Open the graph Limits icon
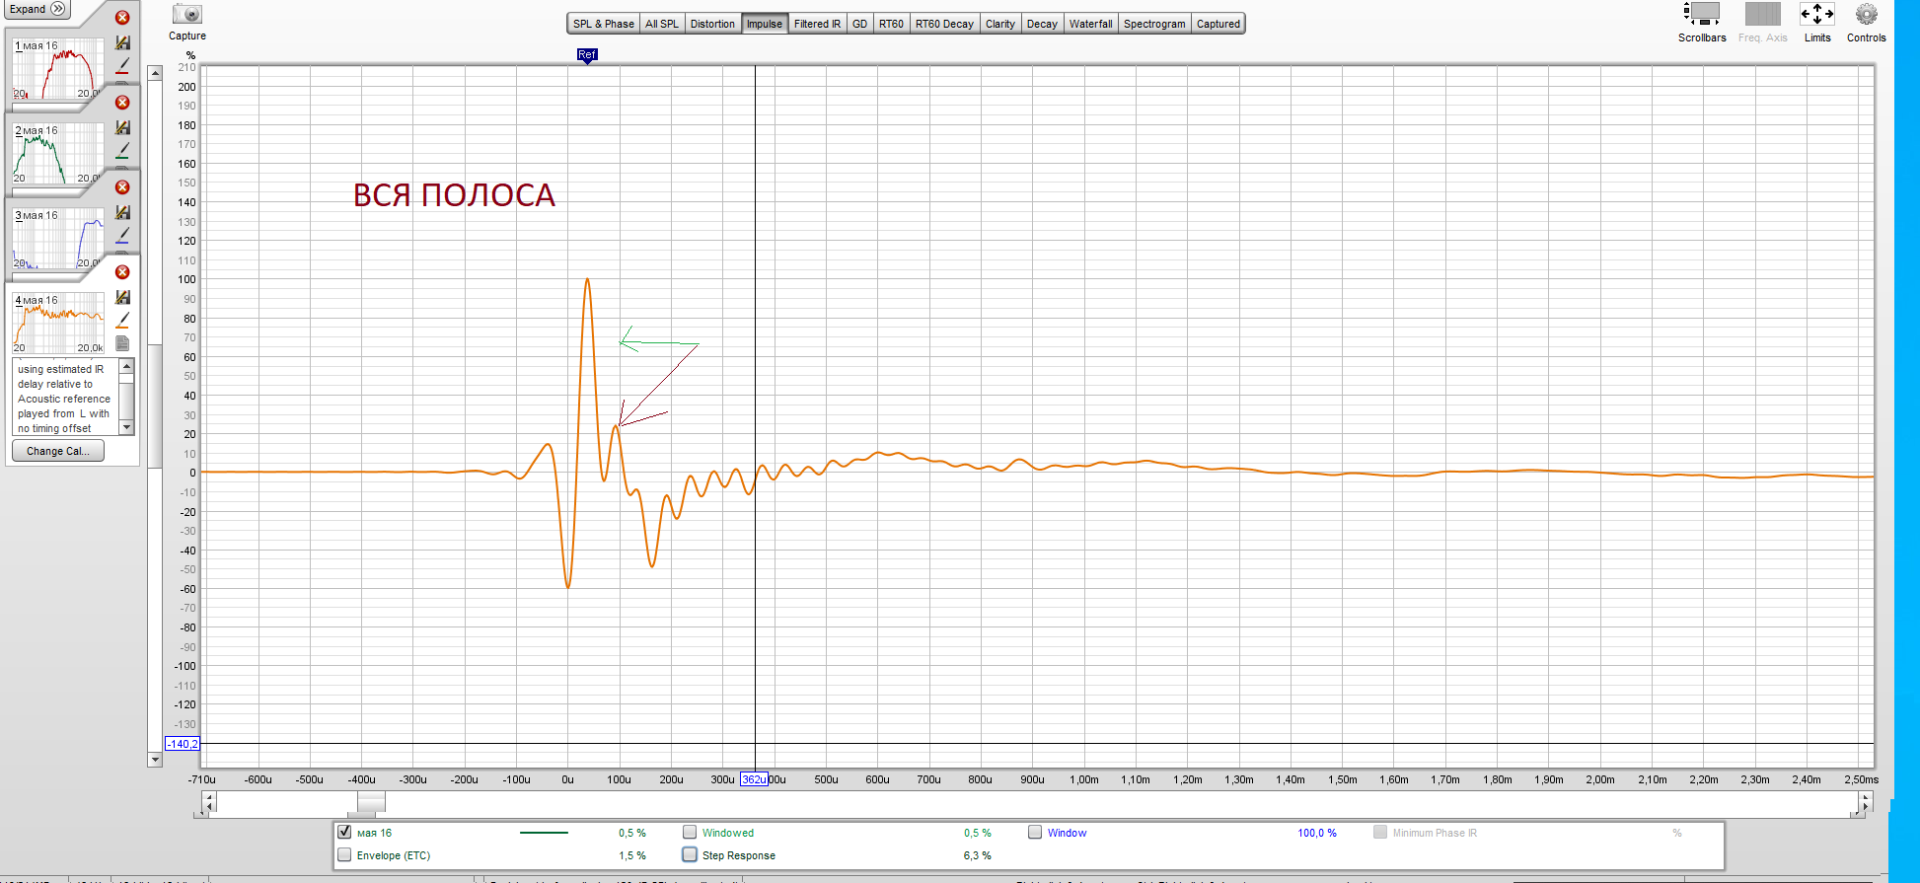 (x=1816, y=15)
